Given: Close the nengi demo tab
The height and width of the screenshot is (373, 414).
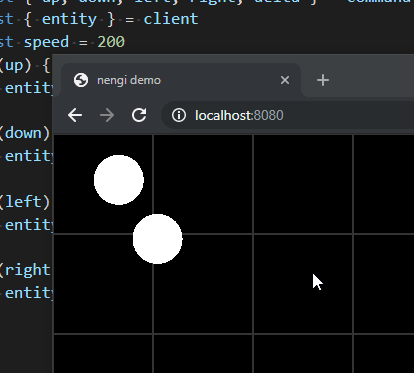Looking at the screenshot, I should (285, 80).
